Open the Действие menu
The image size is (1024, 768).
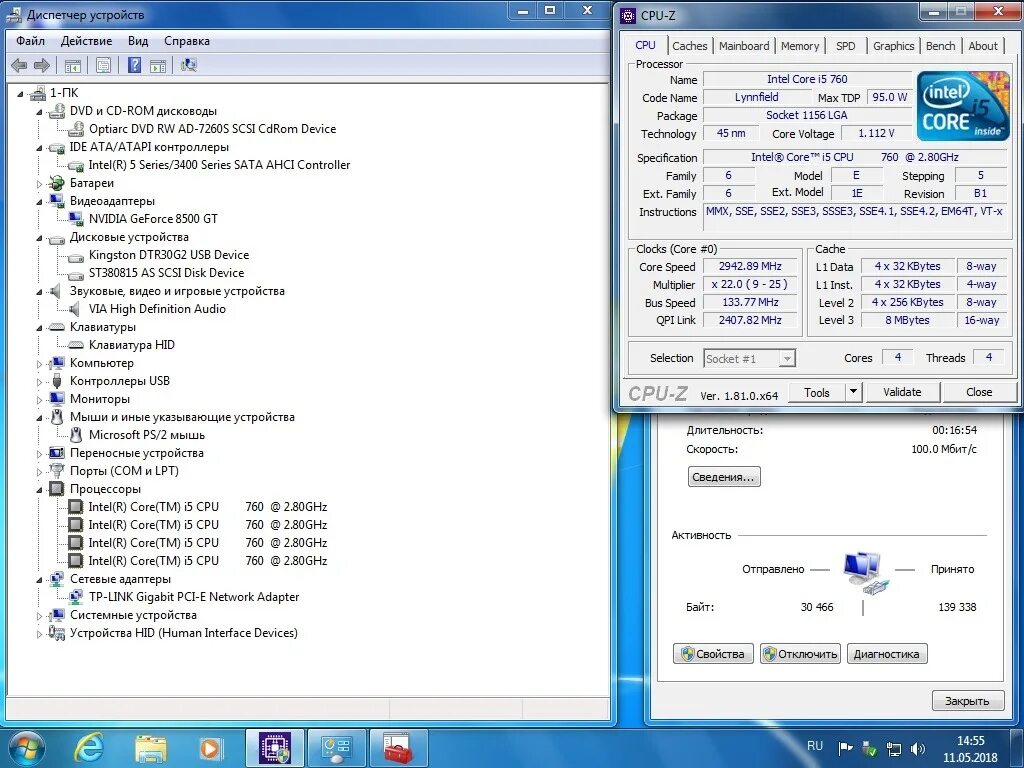(86, 41)
